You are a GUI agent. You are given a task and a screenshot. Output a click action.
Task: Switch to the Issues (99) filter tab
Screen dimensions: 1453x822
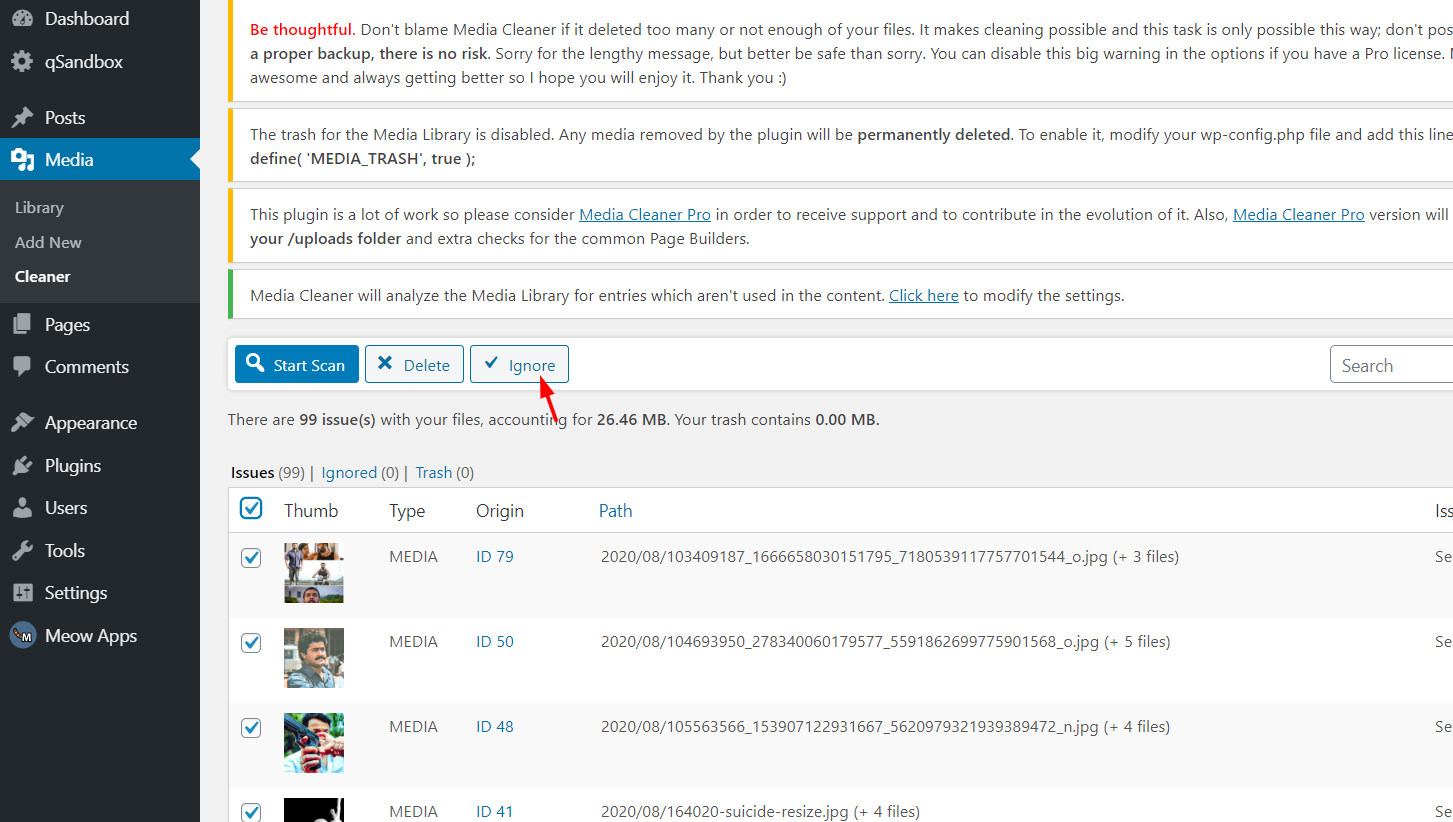click(267, 473)
